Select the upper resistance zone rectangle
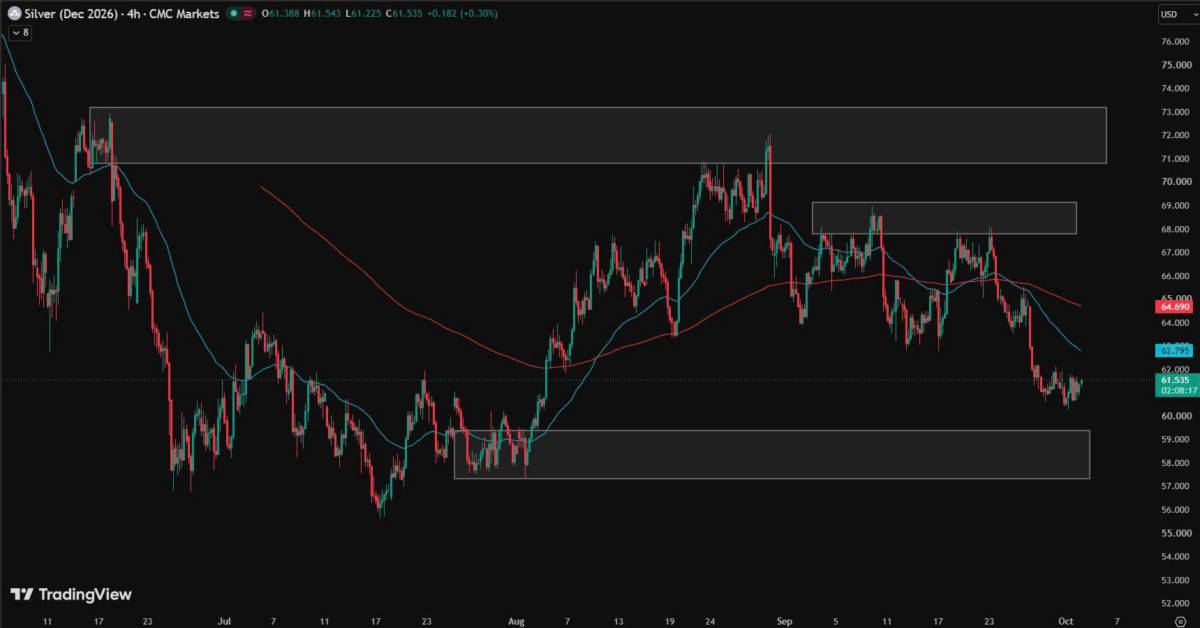This screenshot has height=628, width=1200. (x=598, y=135)
